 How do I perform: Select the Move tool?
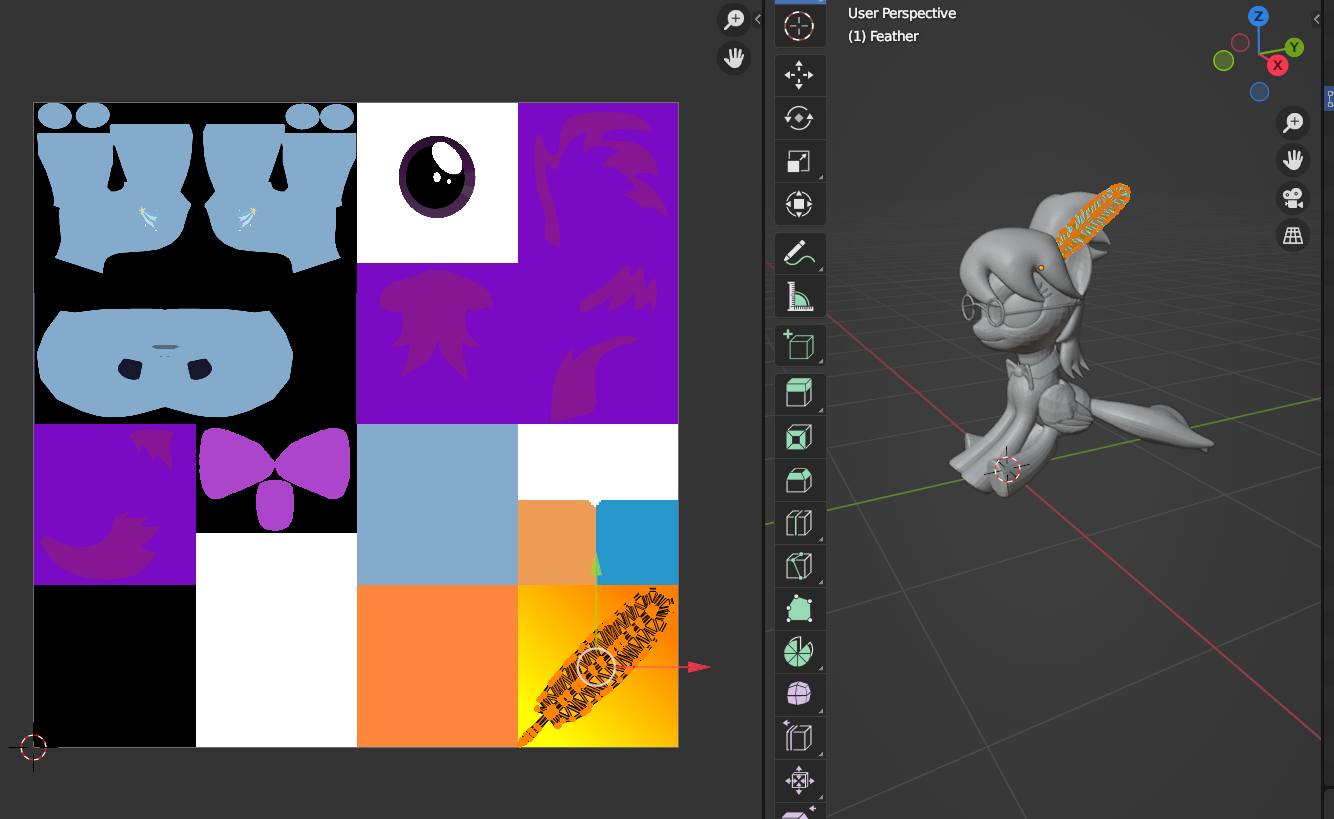pyautogui.click(x=799, y=75)
